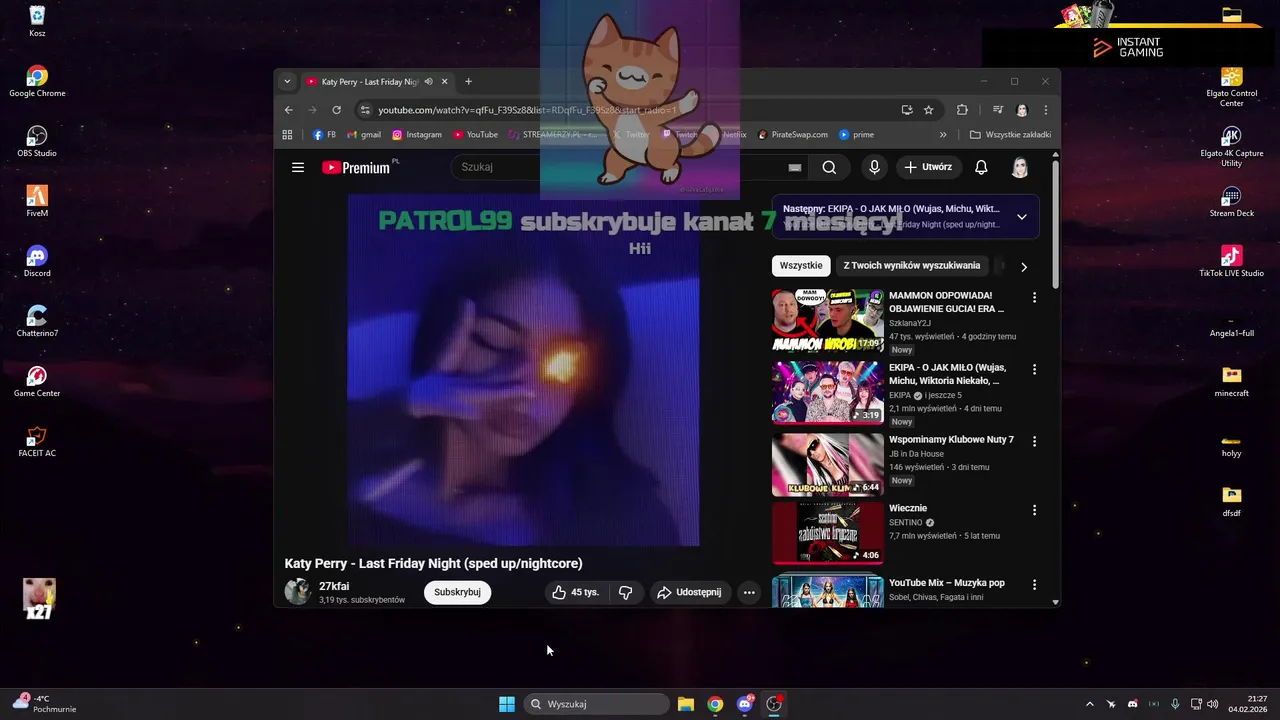This screenshot has height=720, width=1280.
Task: Open the Chrome apps grid in bookmarks bar
Action: (287, 134)
